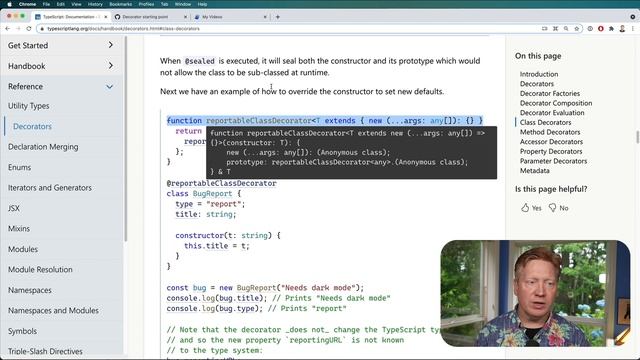Jump to Decorator Evaluation section
Screen dimensions: 640x360
click(552, 113)
